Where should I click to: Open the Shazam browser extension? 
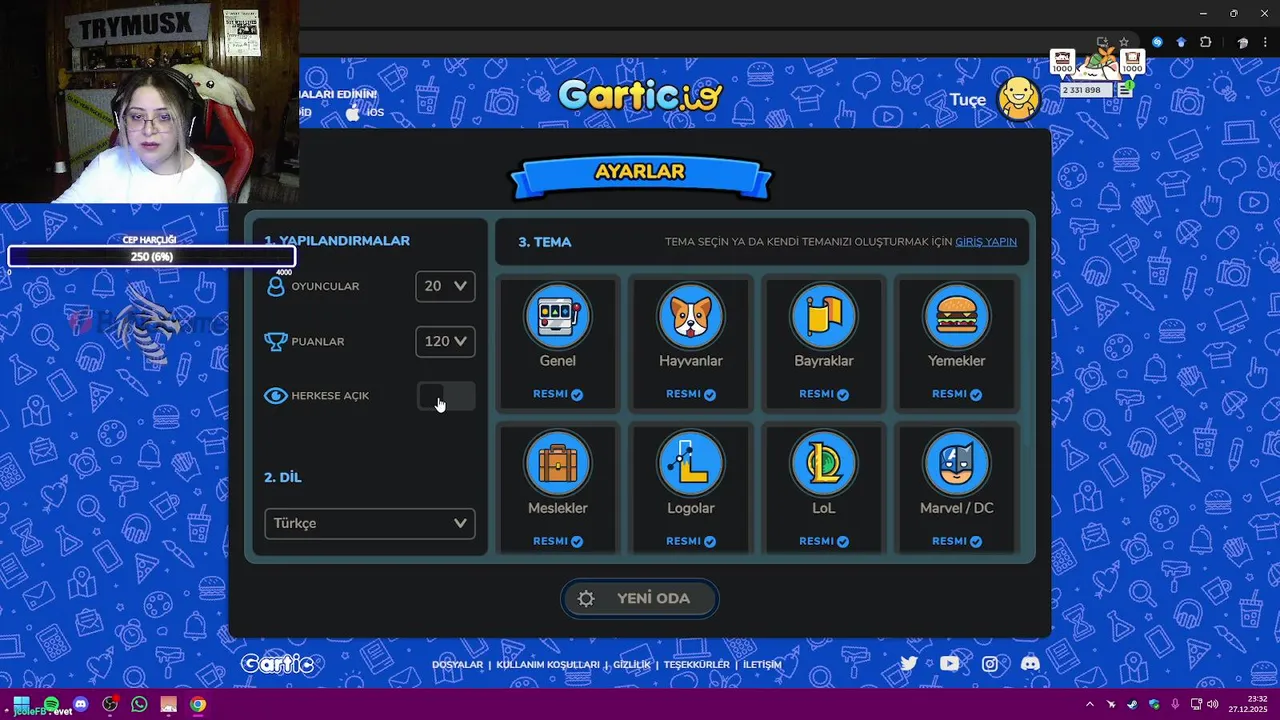pyautogui.click(x=1158, y=42)
